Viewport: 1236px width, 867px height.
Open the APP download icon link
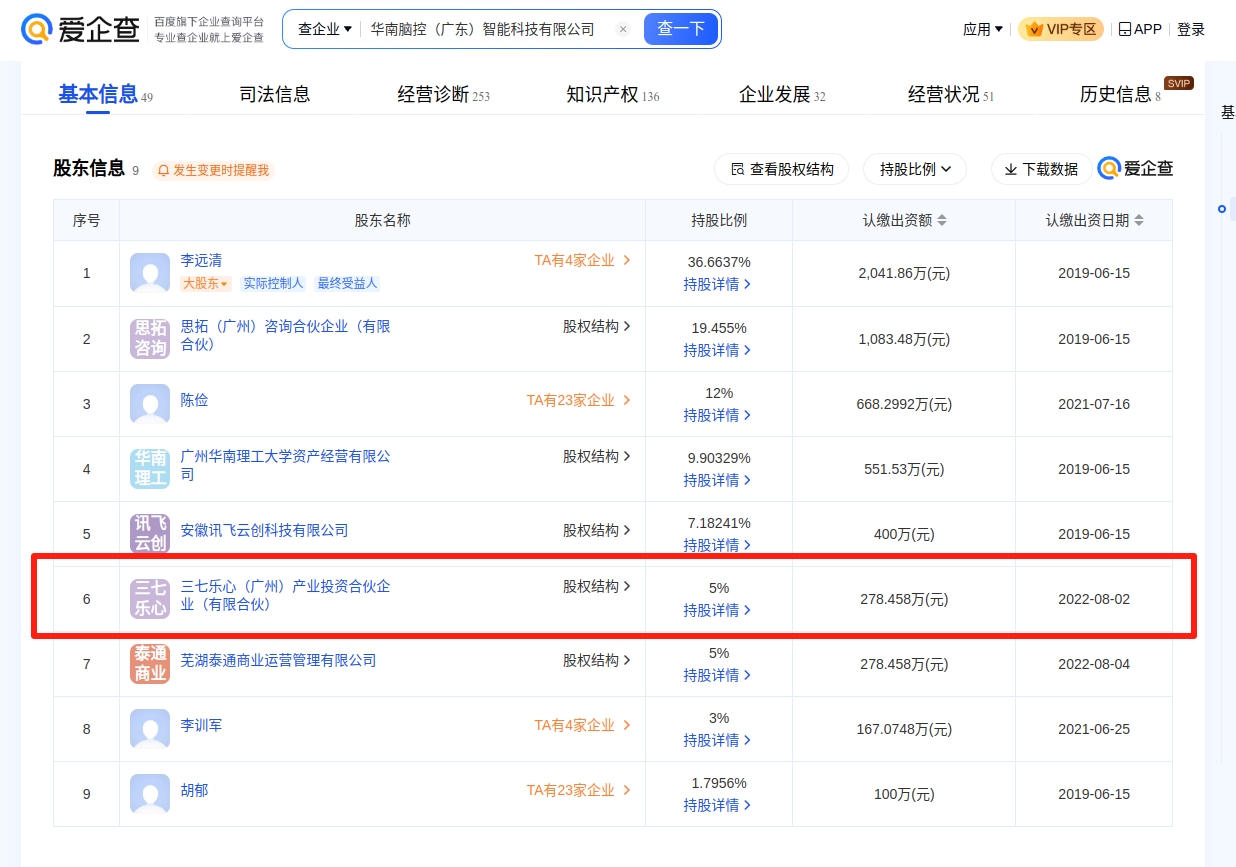(1139, 30)
